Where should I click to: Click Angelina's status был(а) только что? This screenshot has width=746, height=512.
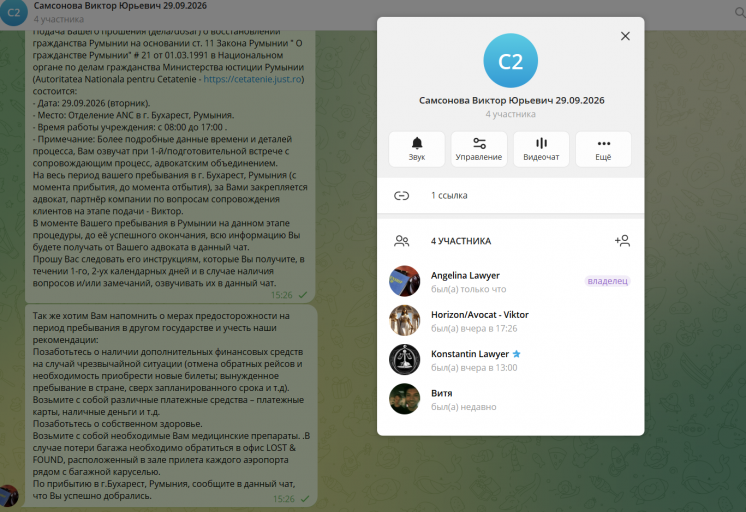click(469, 289)
